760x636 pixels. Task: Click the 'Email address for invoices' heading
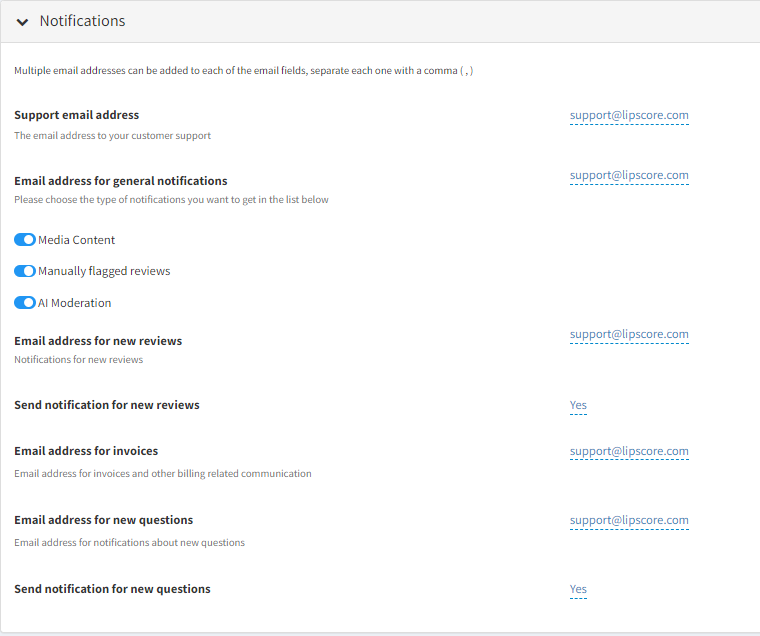click(x=86, y=451)
